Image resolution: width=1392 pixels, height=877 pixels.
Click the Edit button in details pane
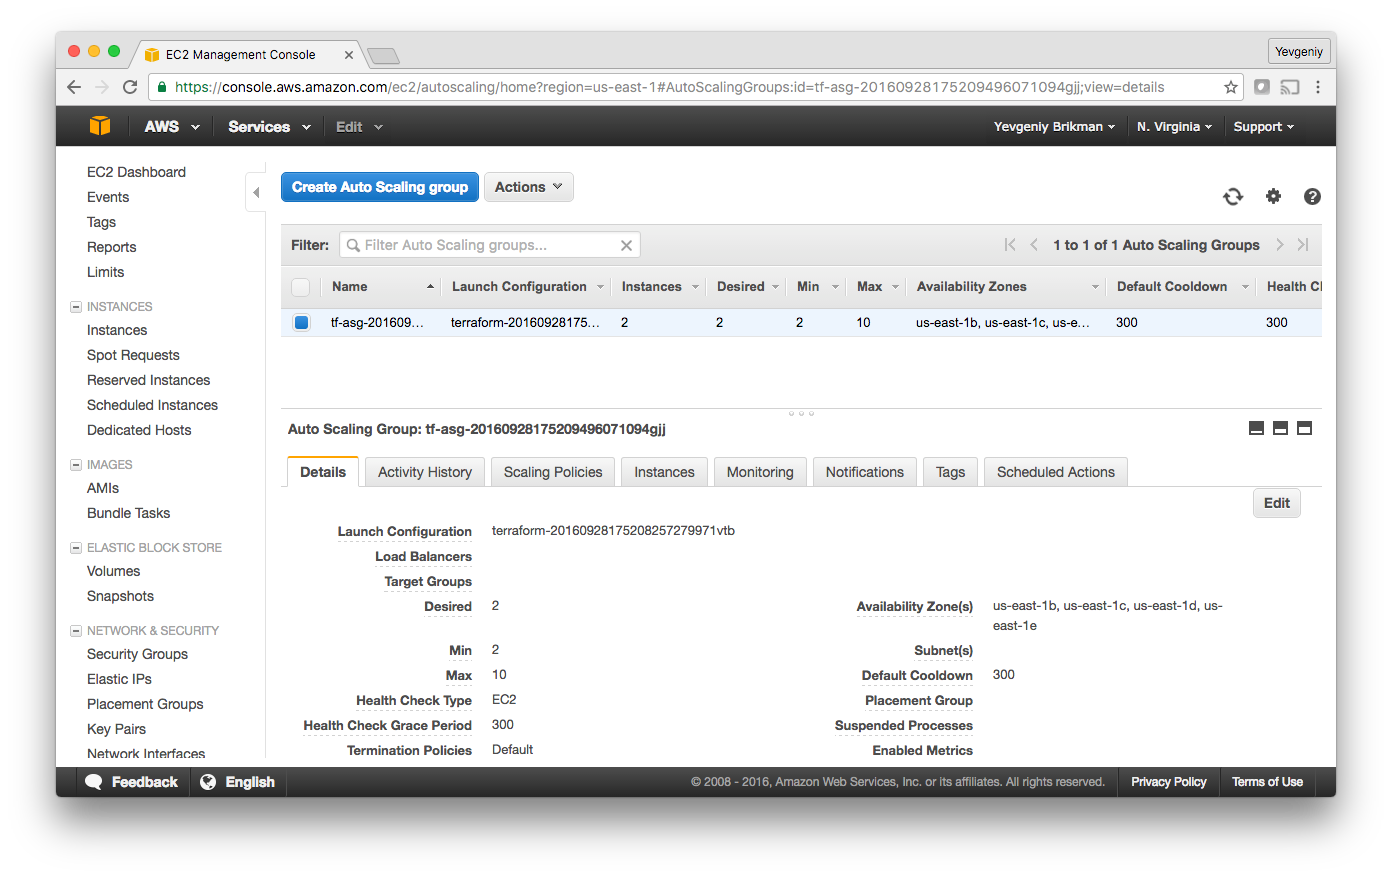pos(1277,503)
